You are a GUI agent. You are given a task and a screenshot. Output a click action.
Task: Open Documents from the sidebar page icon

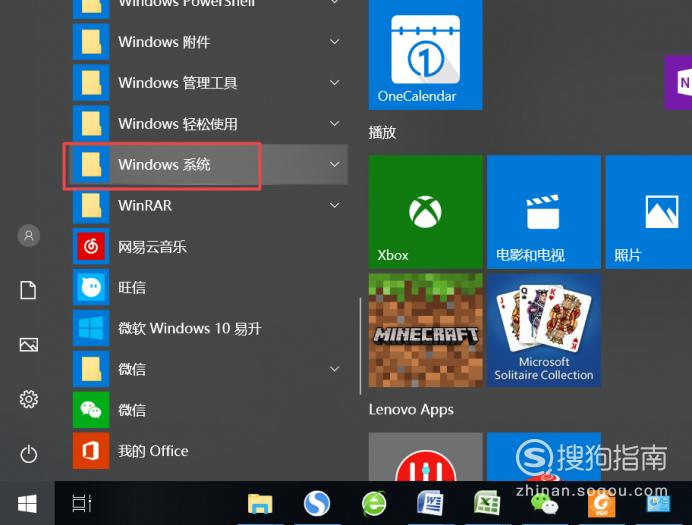pyautogui.click(x=29, y=290)
